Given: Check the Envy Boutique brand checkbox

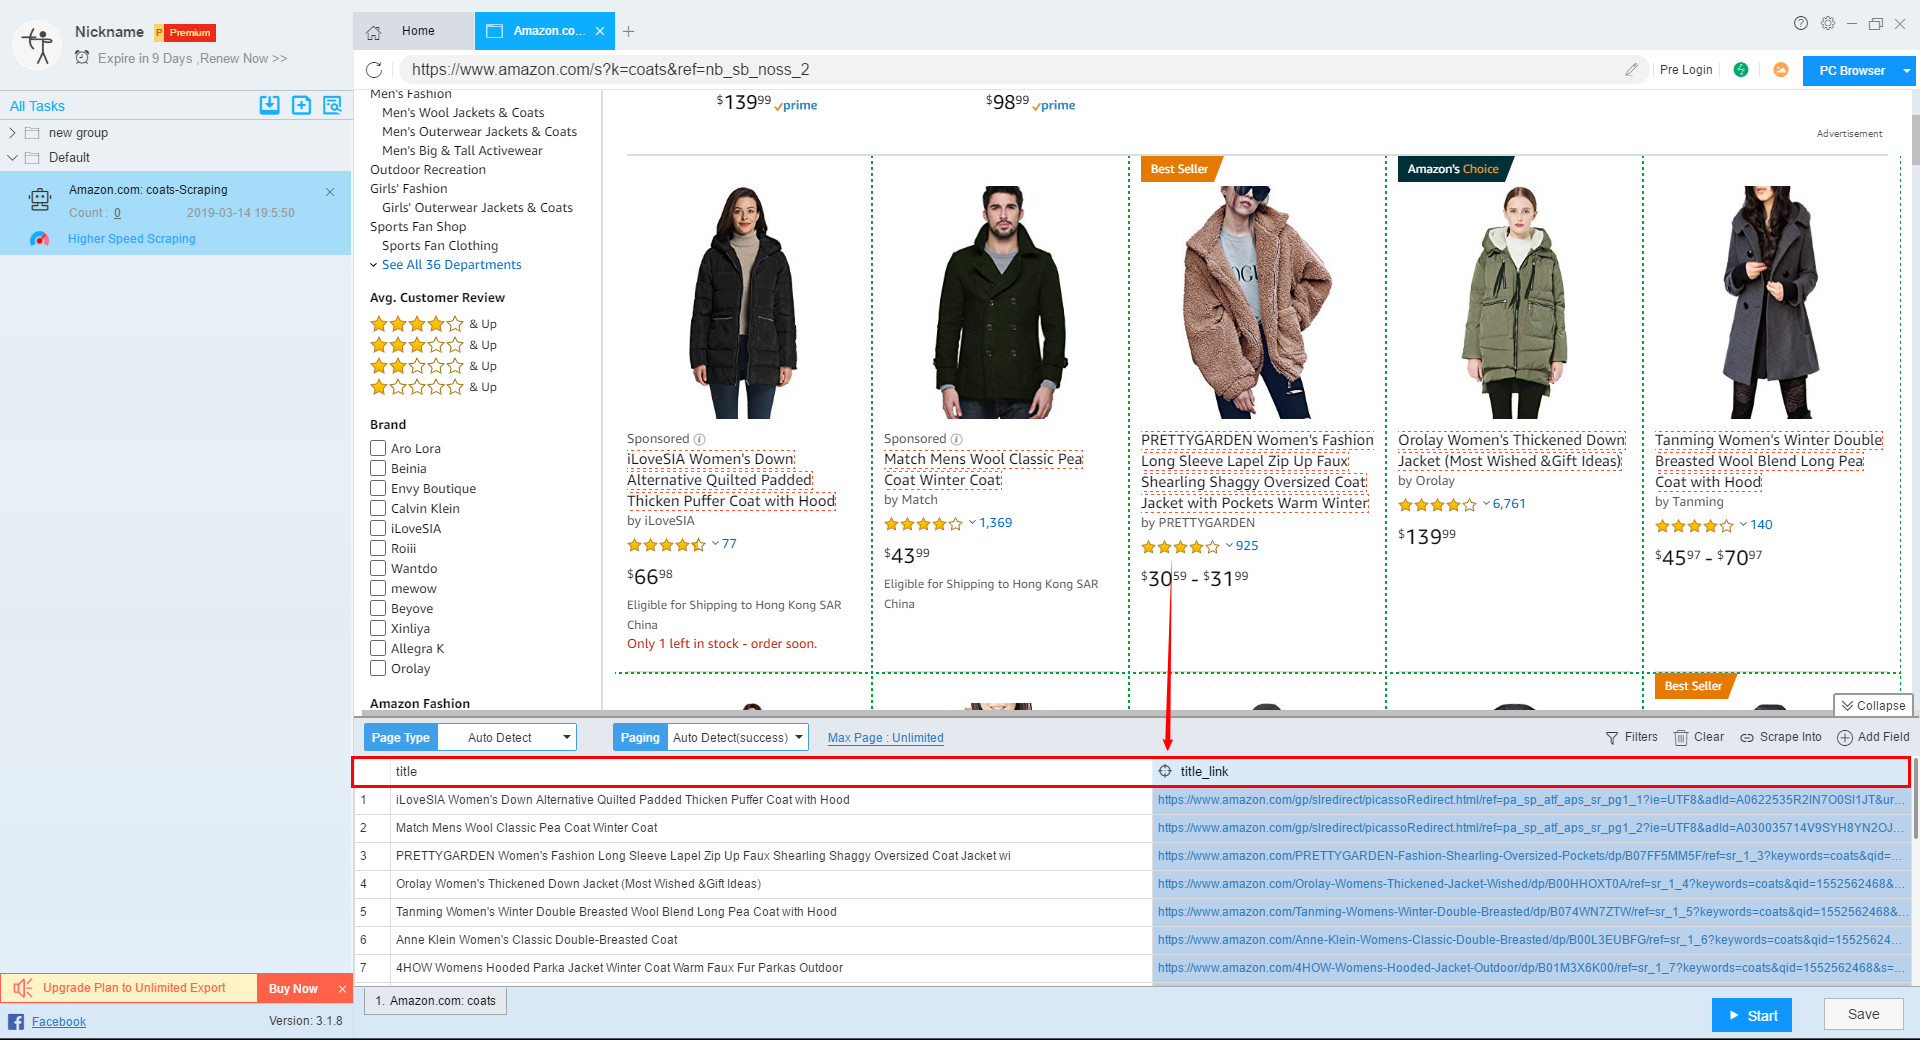Looking at the screenshot, I should (378, 488).
